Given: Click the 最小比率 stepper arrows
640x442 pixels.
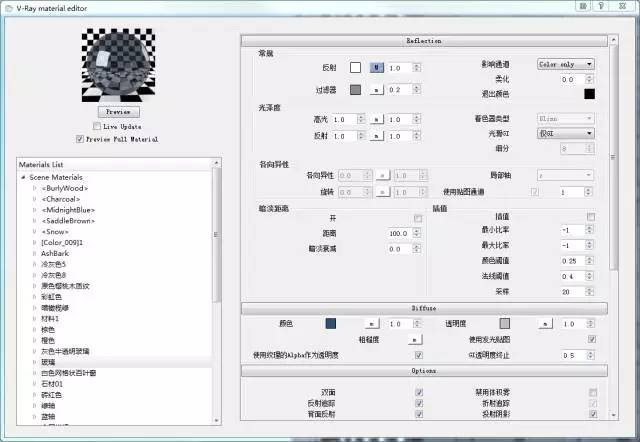Looking at the screenshot, I should [589, 230].
